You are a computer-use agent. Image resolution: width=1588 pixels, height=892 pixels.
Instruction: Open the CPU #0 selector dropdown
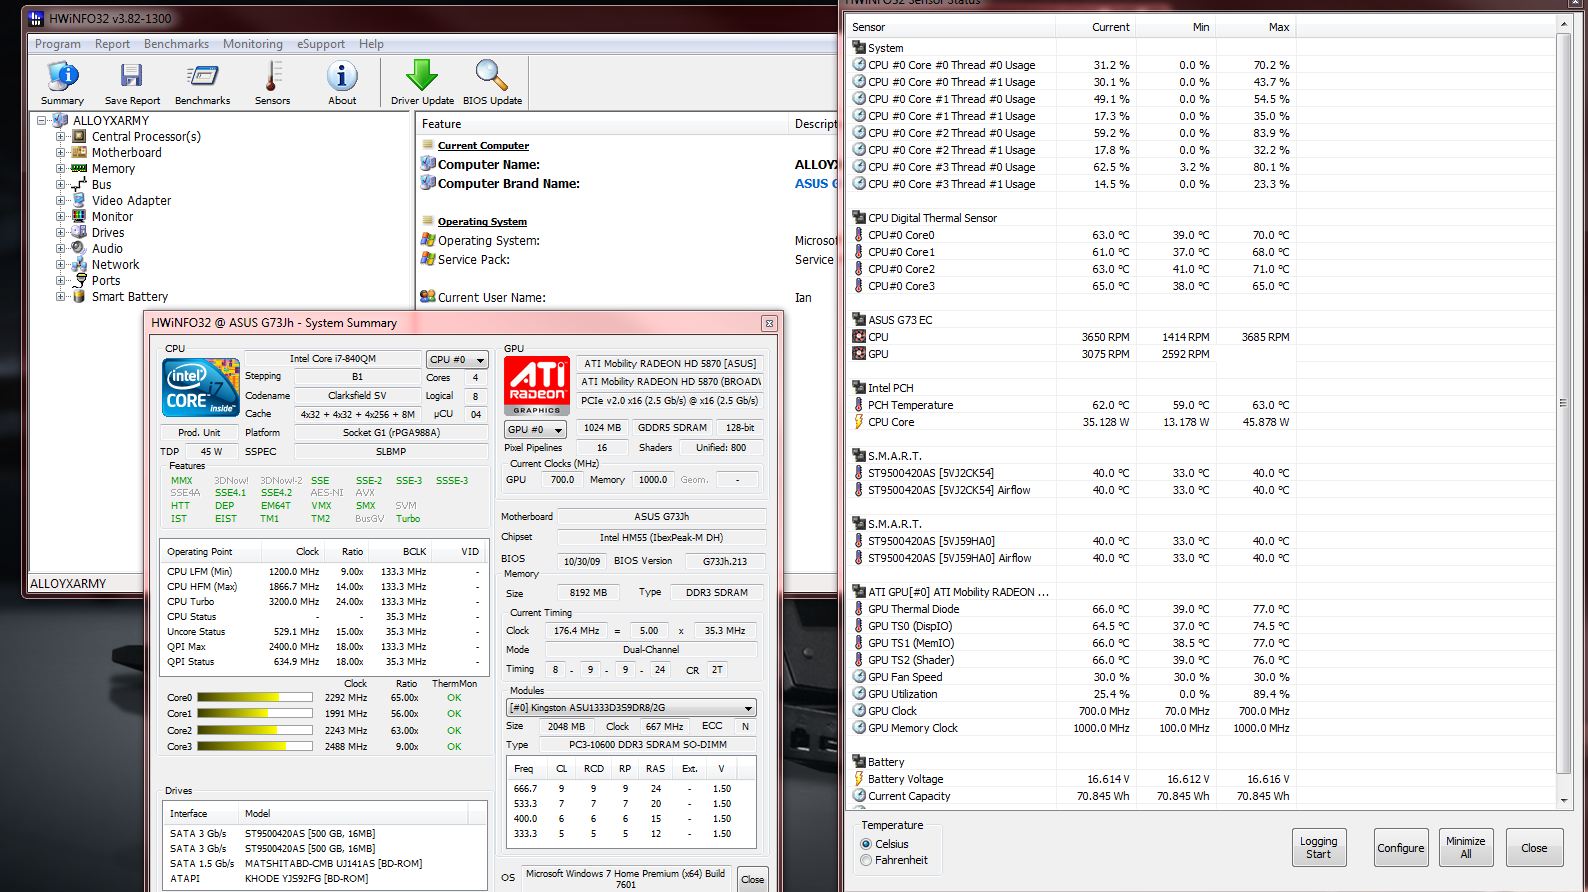pyautogui.click(x=457, y=359)
